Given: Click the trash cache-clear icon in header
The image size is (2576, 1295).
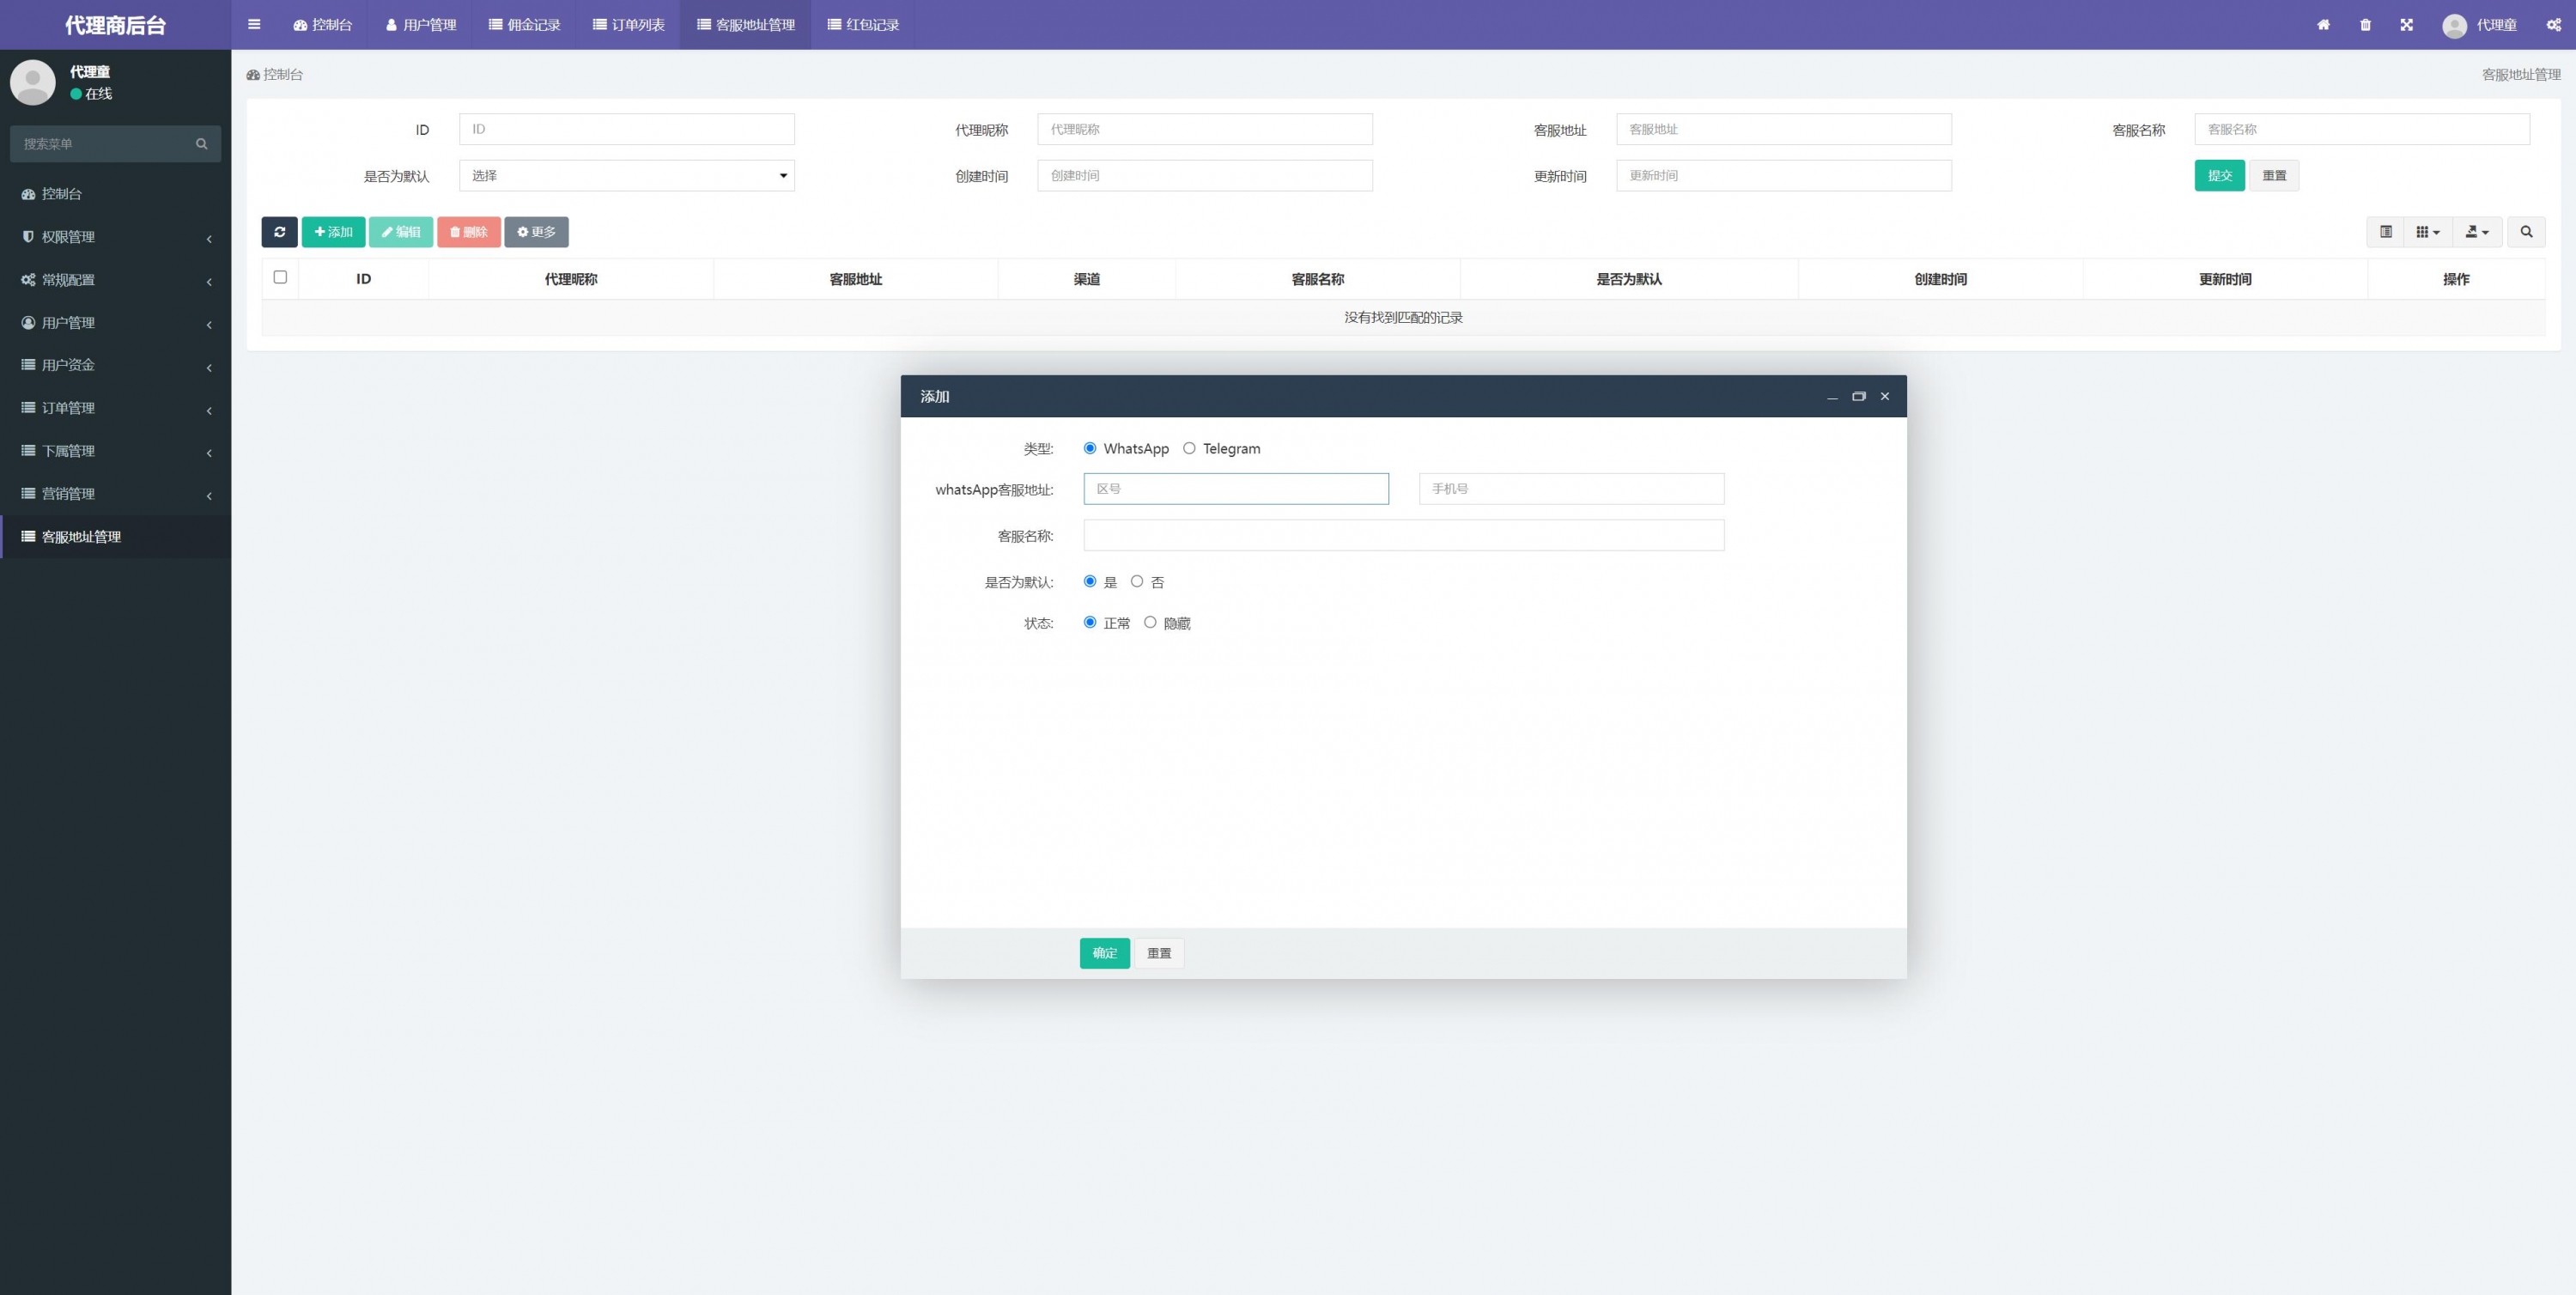Looking at the screenshot, I should coord(2365,25).
